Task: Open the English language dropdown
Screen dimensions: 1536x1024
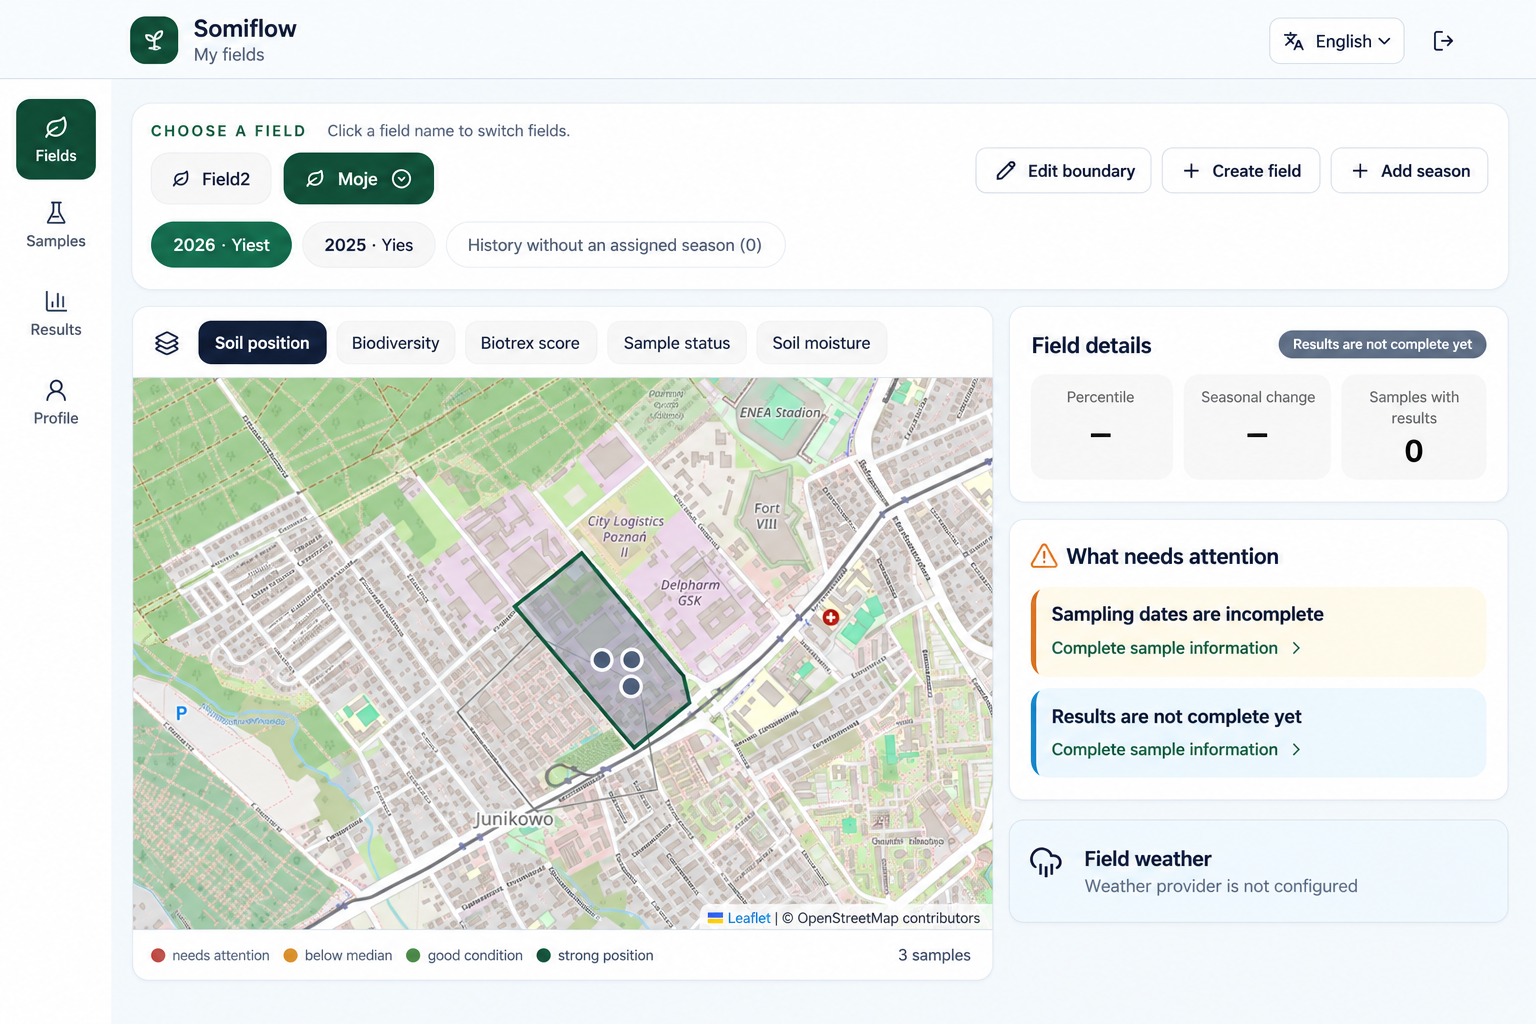Action: [x=1337, y=41]
